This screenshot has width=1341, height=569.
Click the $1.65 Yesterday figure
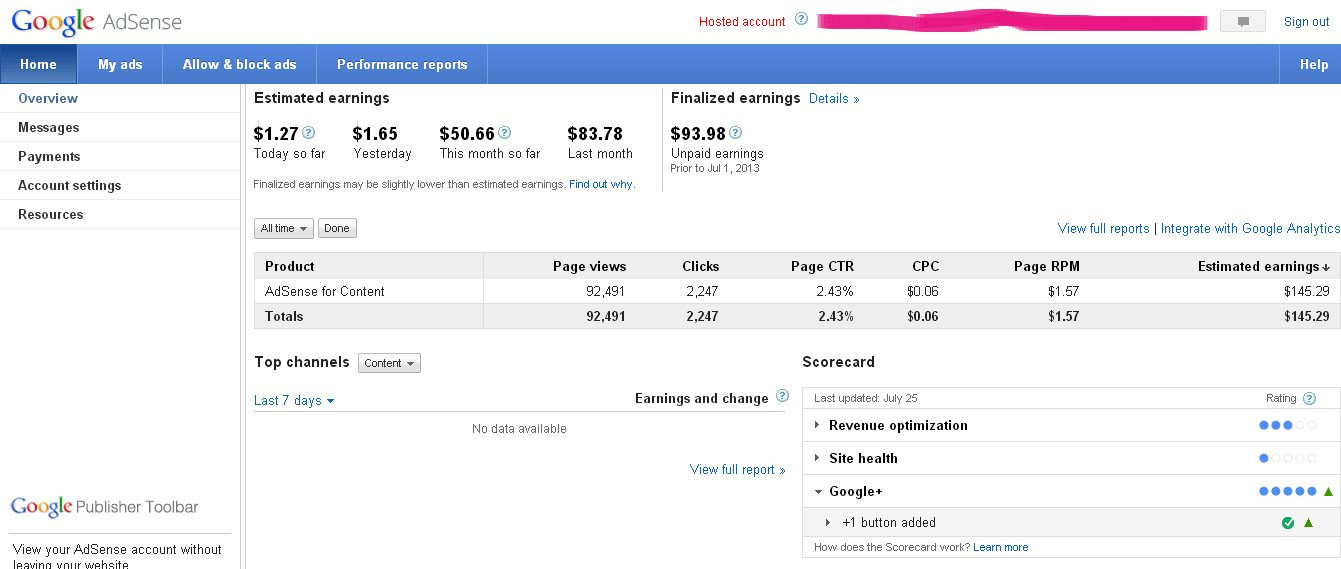pos(375,133)
